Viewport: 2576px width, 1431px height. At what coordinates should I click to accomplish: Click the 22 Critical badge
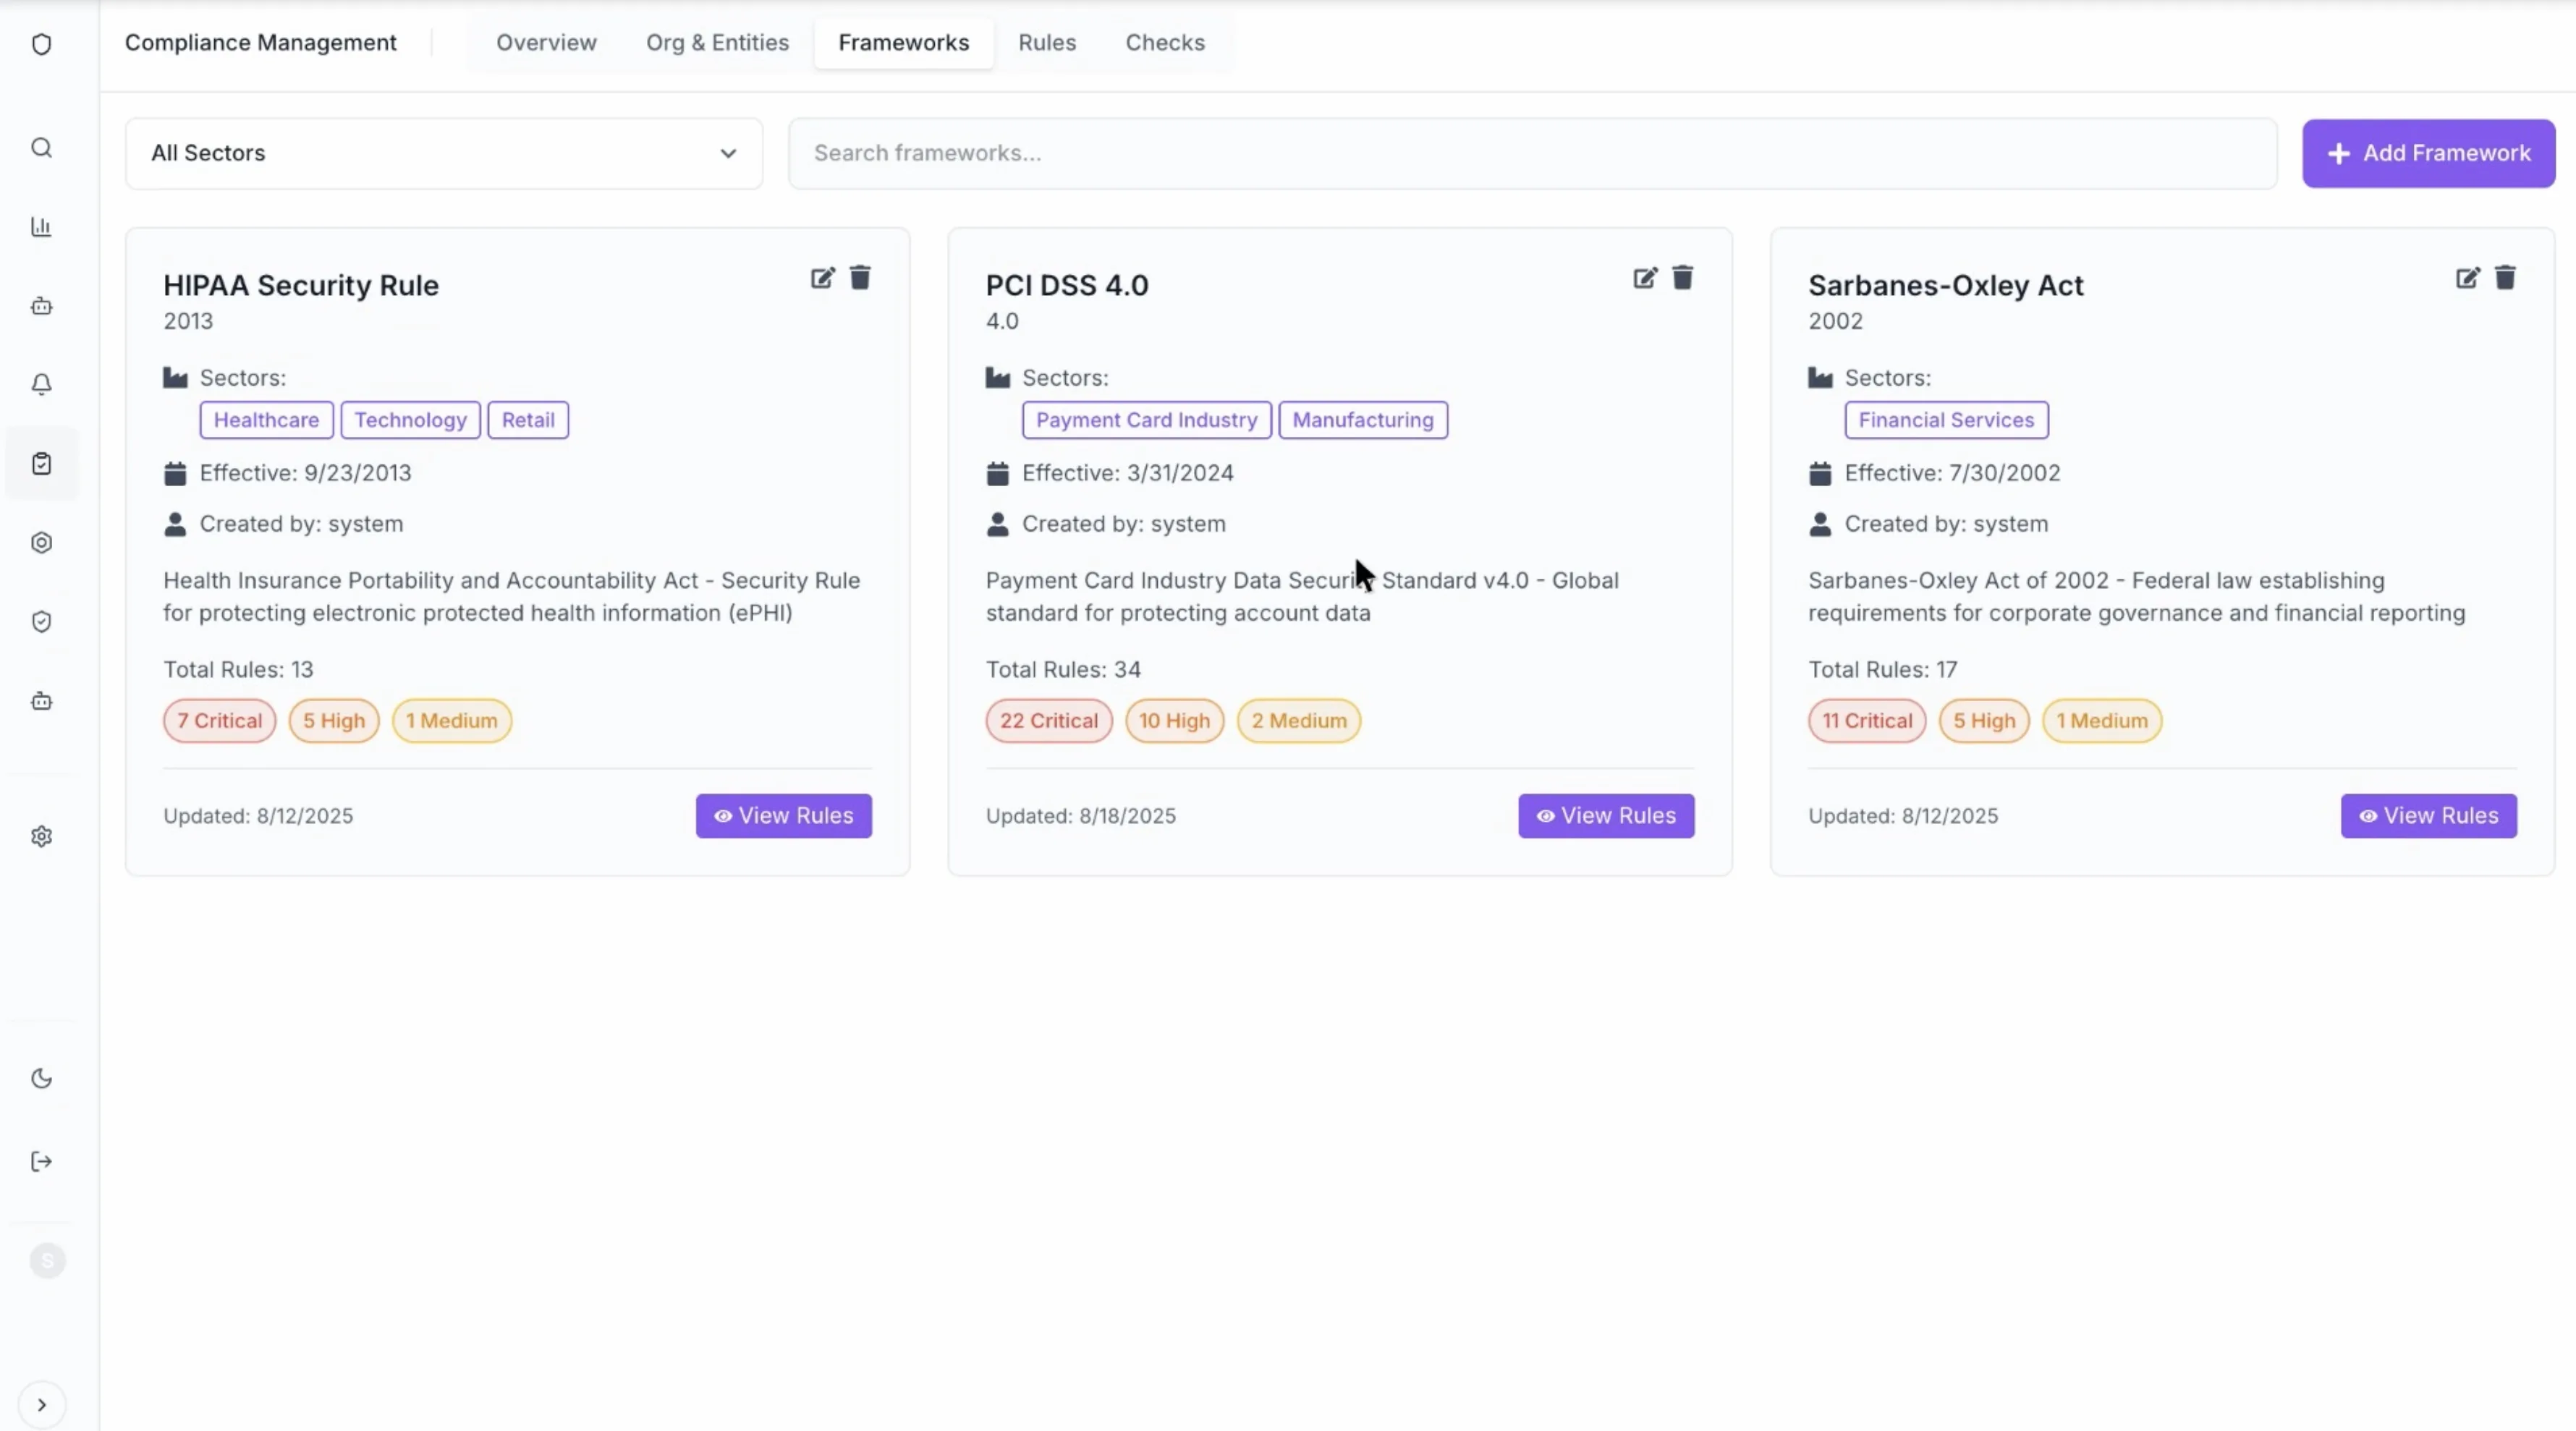(1048, 721)
